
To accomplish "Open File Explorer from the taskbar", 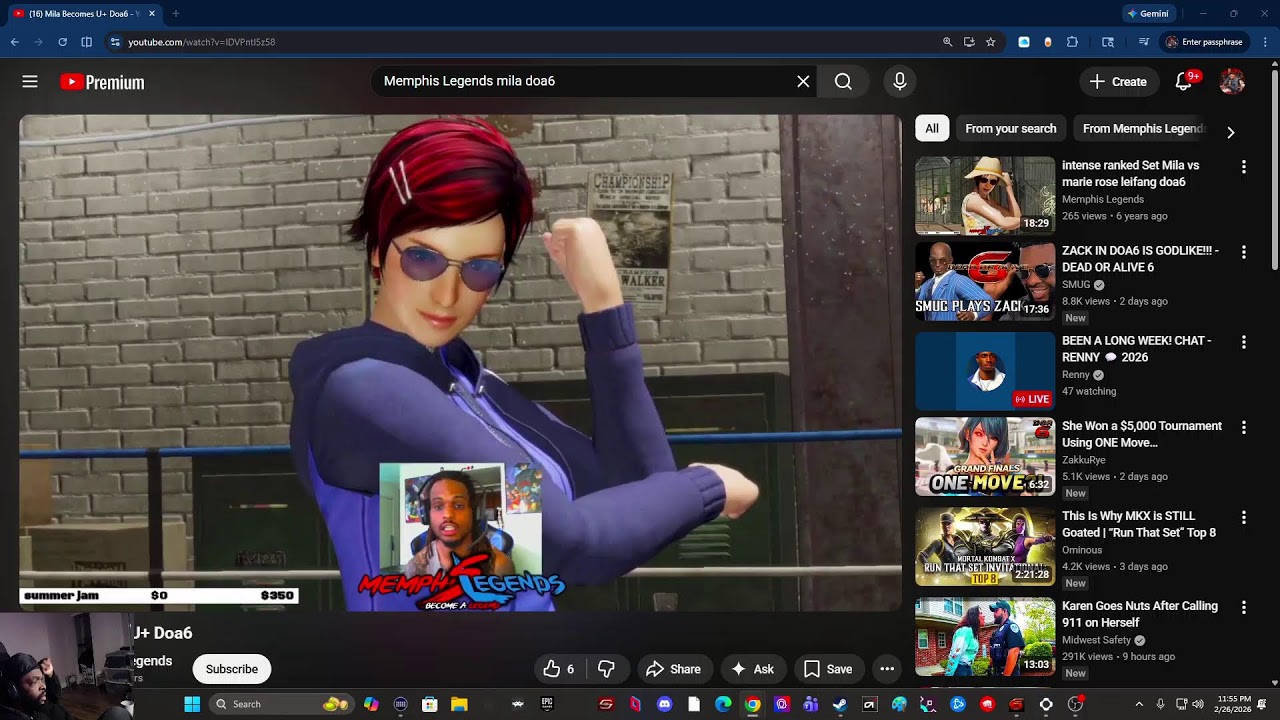I will tap(459, 704).
